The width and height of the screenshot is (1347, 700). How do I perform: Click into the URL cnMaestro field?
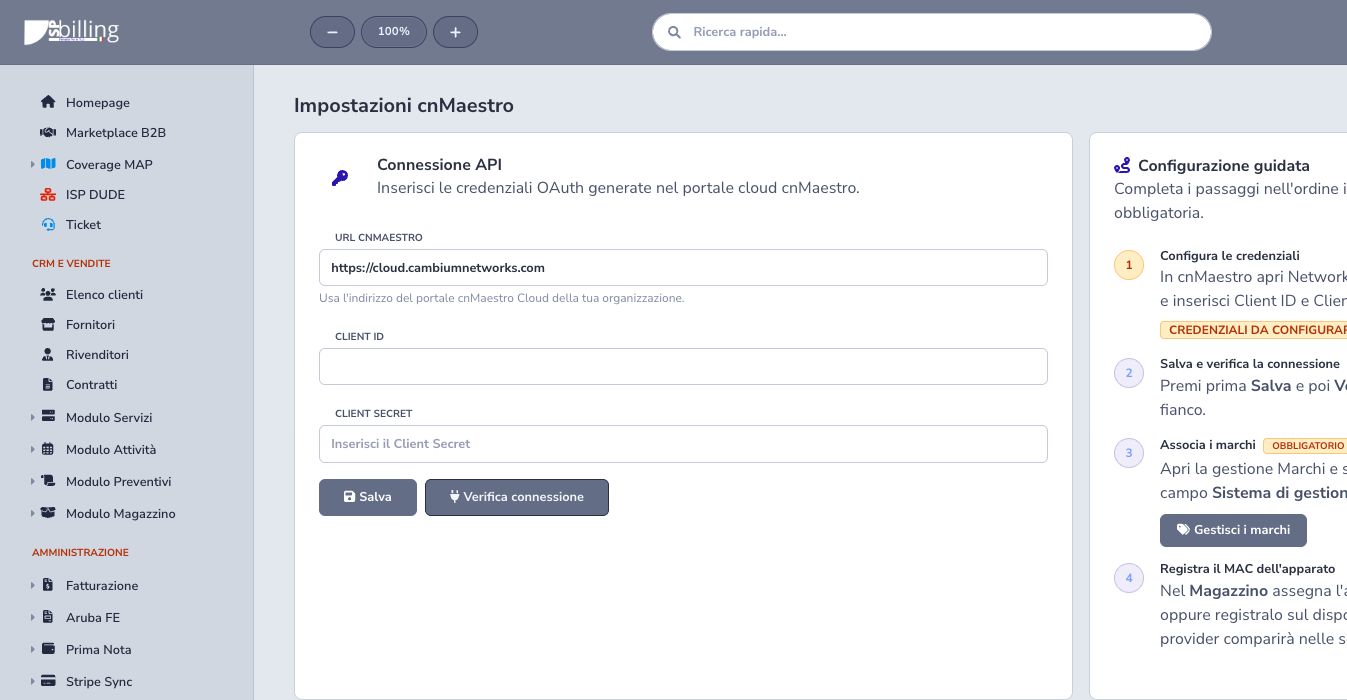(683, 268)
